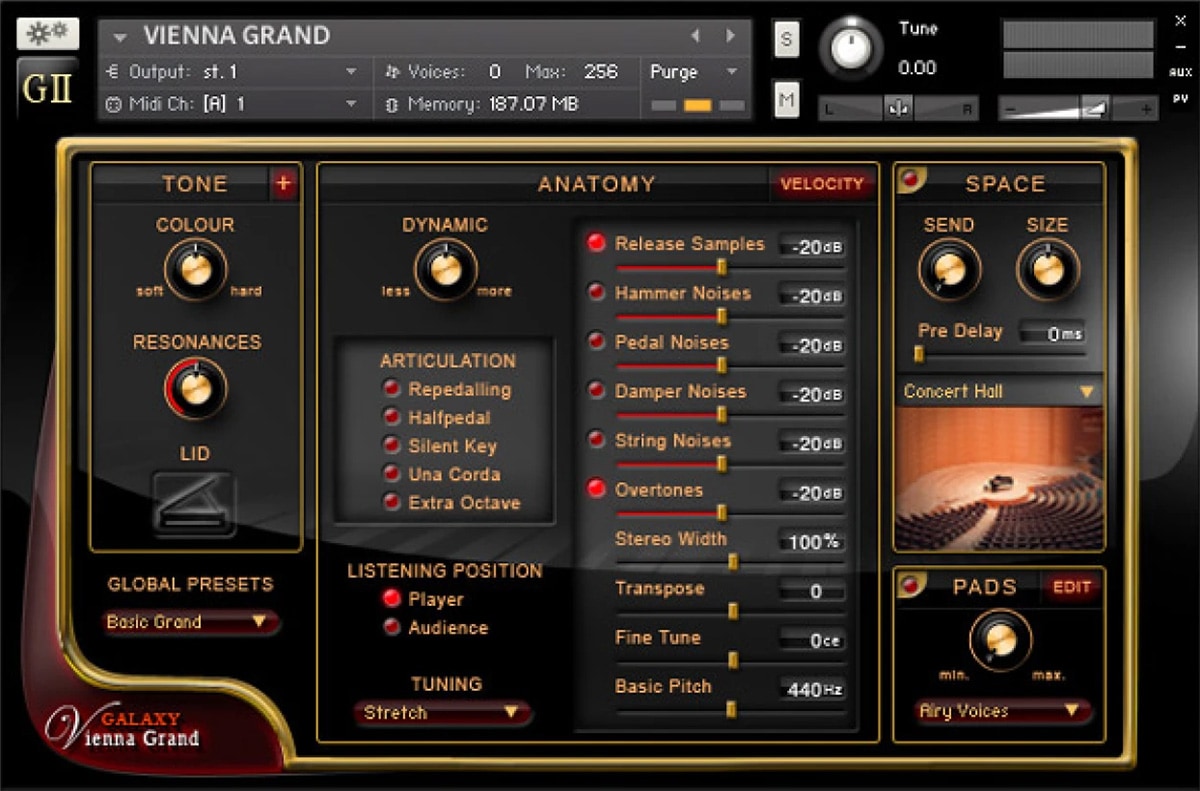Click the Stereo Width slider handle
Viewport: 1200px width, 791px height.
click(x=733, y=562)
